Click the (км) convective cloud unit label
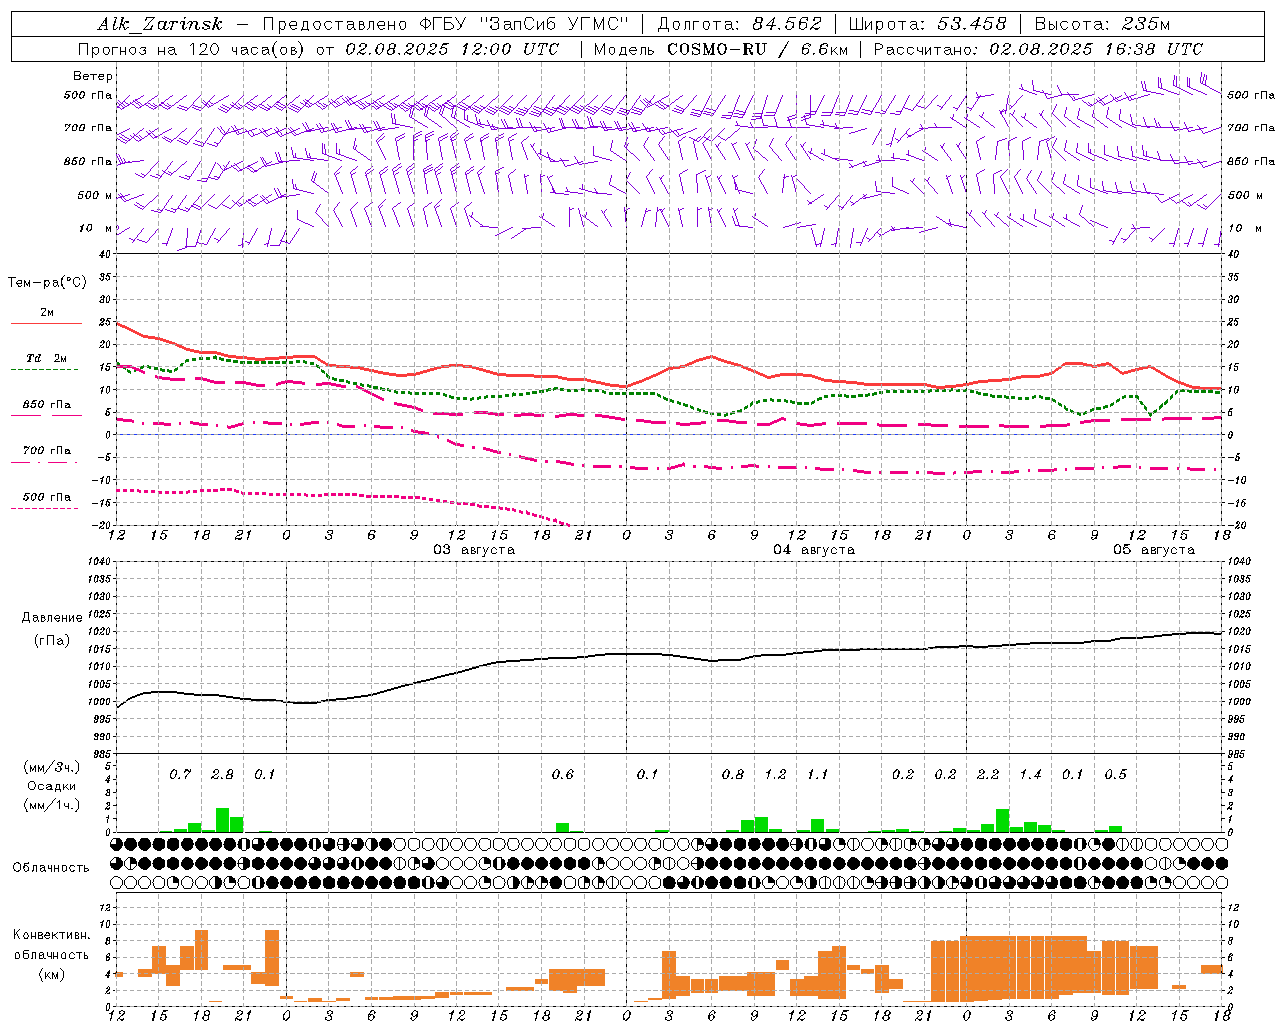 pos(52,974)
